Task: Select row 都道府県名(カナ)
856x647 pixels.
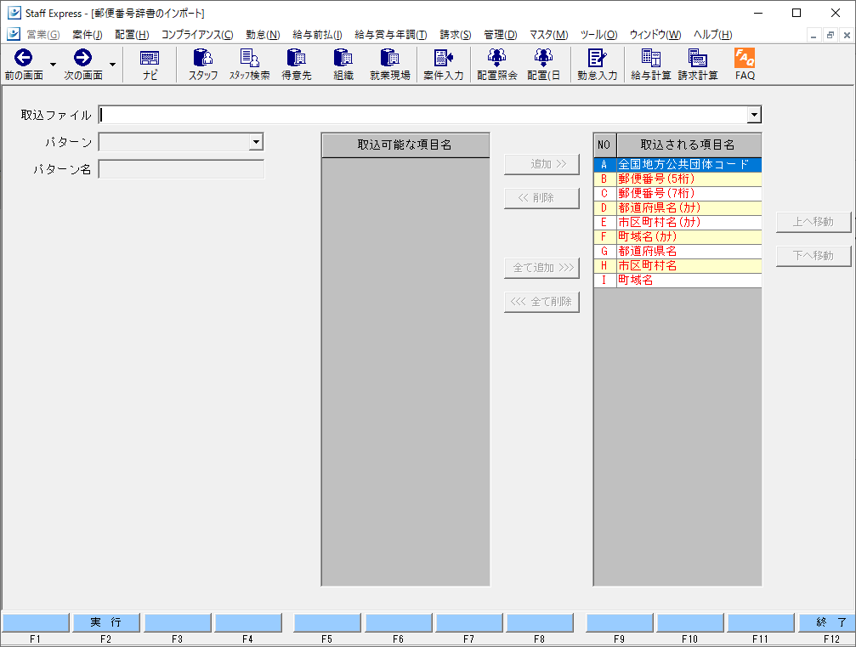Action: 677,208
